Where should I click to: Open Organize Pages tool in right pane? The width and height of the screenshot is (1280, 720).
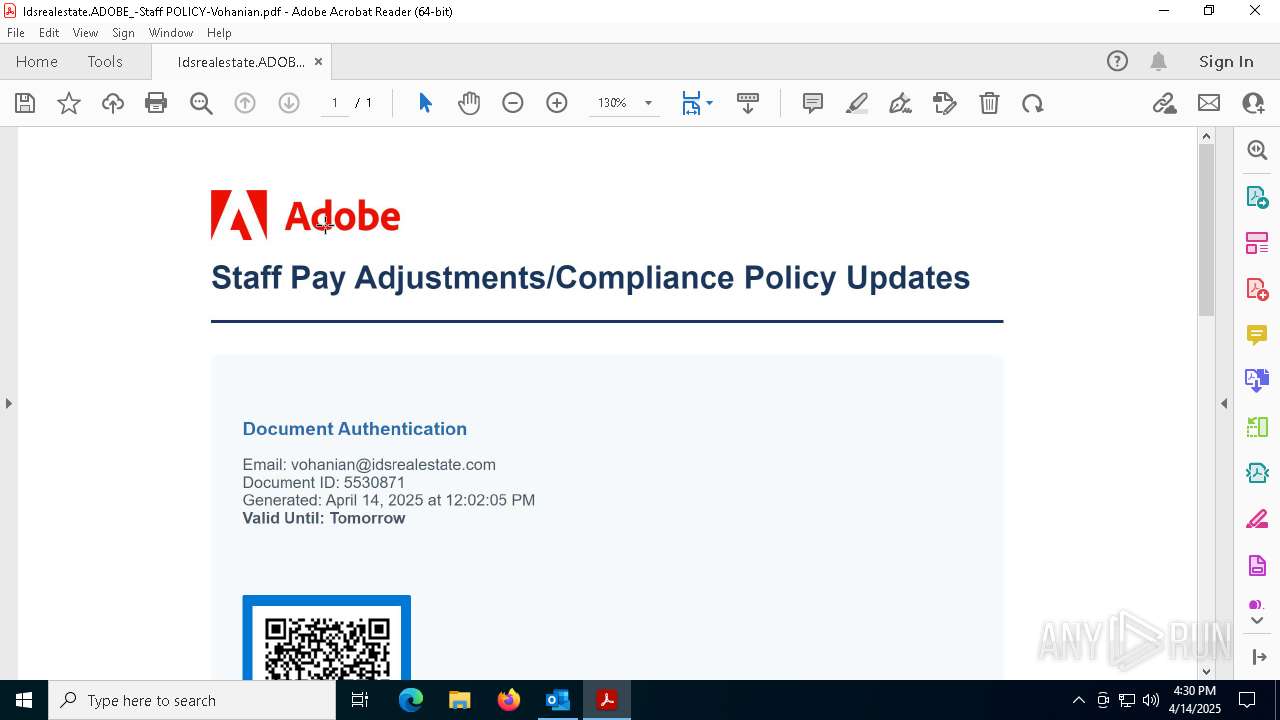pos(1257,243)
